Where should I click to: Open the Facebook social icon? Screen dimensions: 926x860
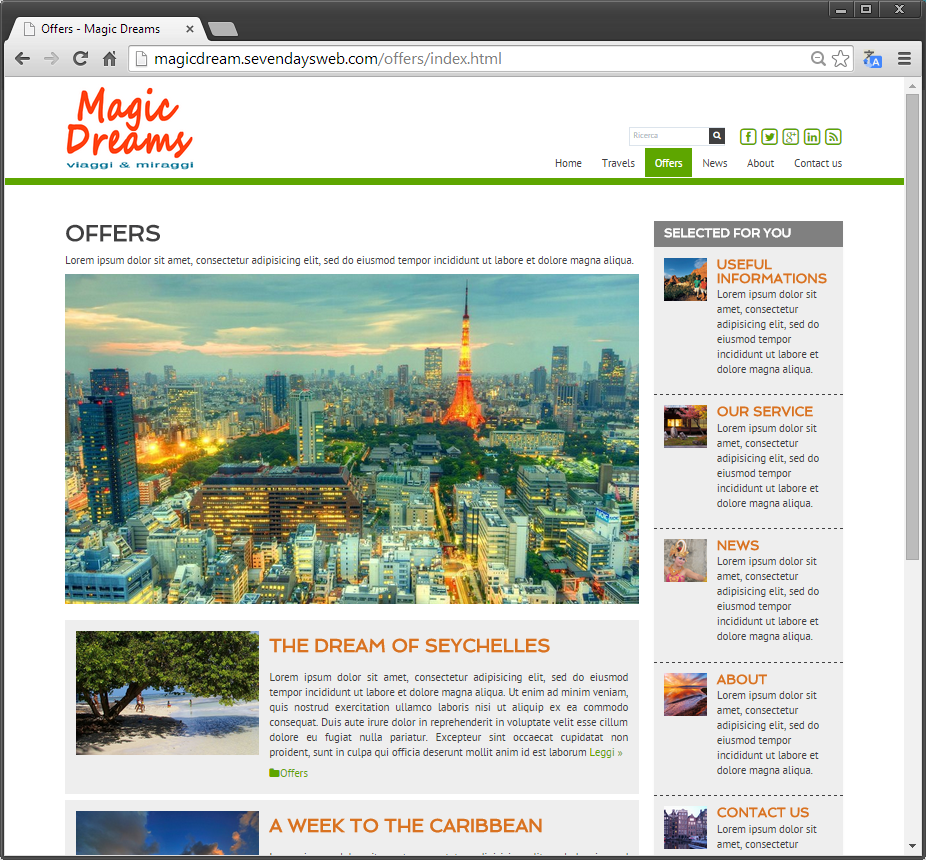pos(748,136)
